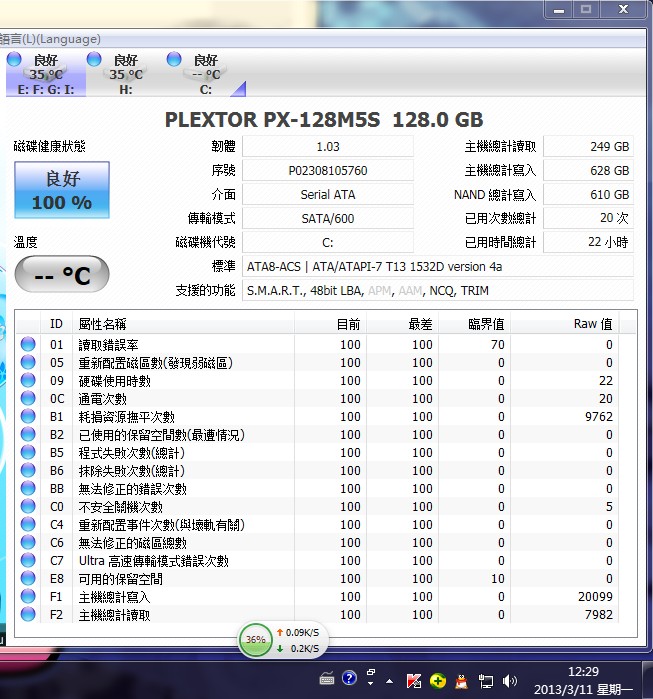Select the C: disk tab
Screen dimensions: 653x699
coord(205,74)
